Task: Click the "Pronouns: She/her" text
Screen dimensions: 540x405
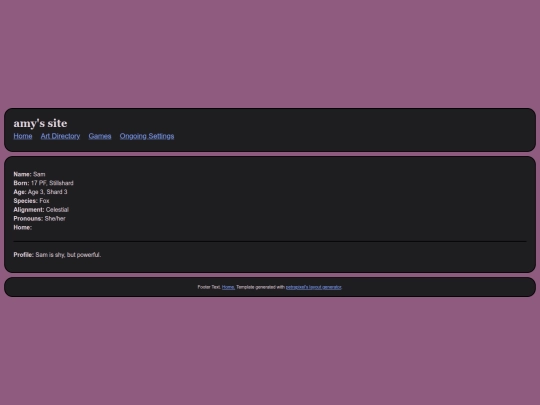Action: point(39,218)
